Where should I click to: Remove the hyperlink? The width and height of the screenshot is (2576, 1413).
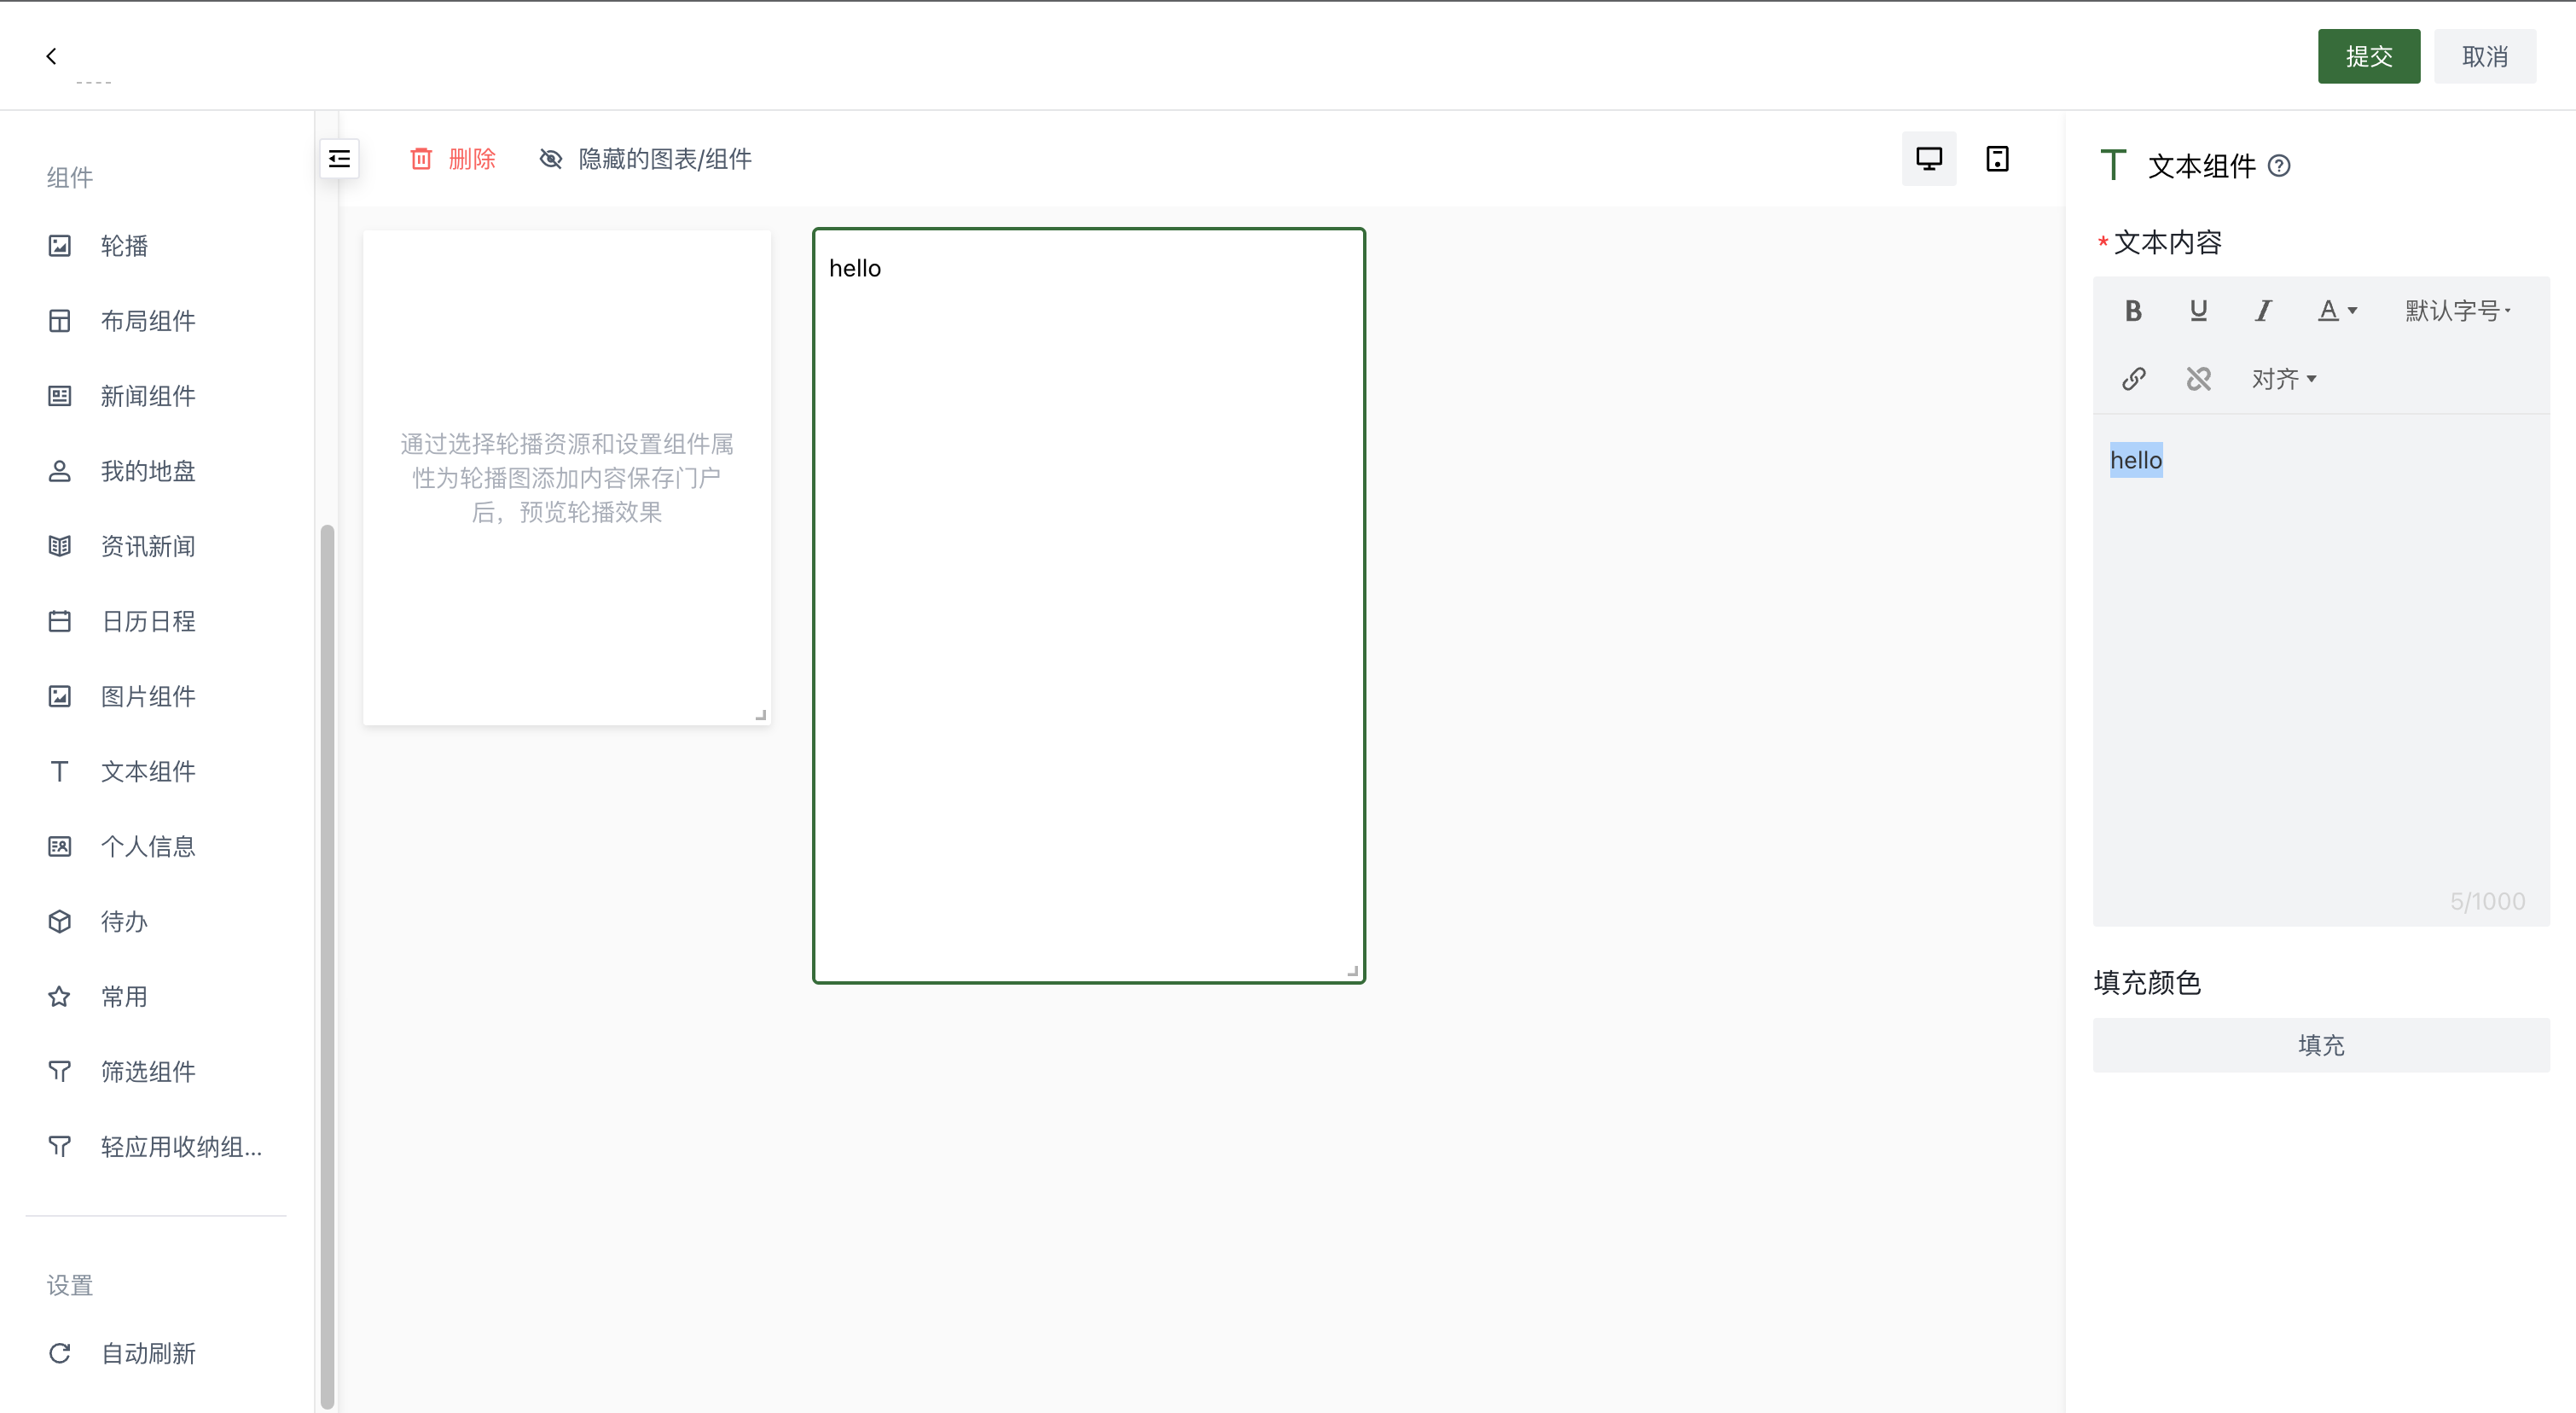(2198, 379)
